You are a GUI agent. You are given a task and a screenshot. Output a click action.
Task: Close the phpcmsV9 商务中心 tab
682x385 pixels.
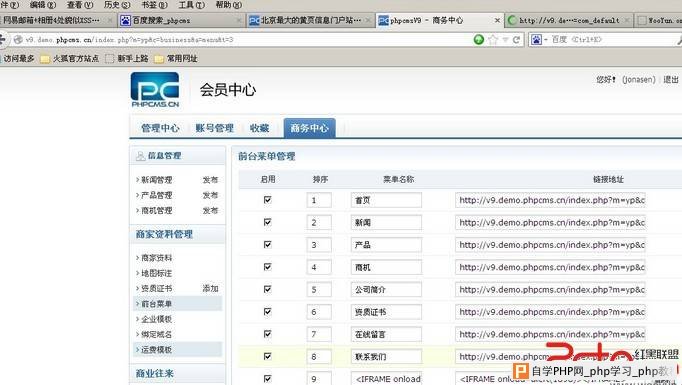[497, 20]
